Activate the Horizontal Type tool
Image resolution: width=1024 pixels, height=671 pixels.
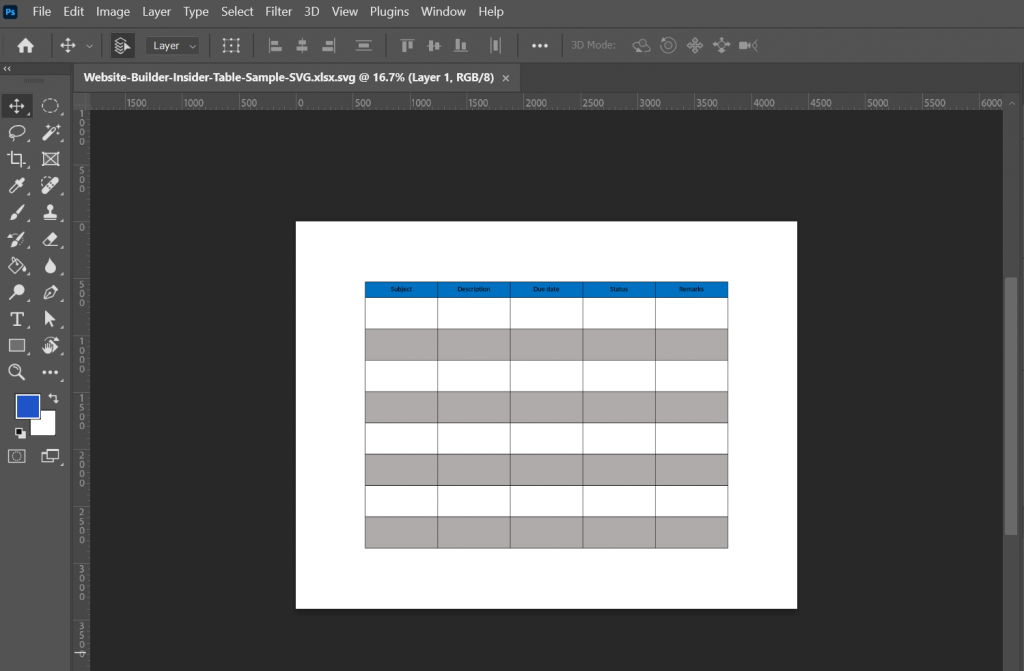click(17, 319)
